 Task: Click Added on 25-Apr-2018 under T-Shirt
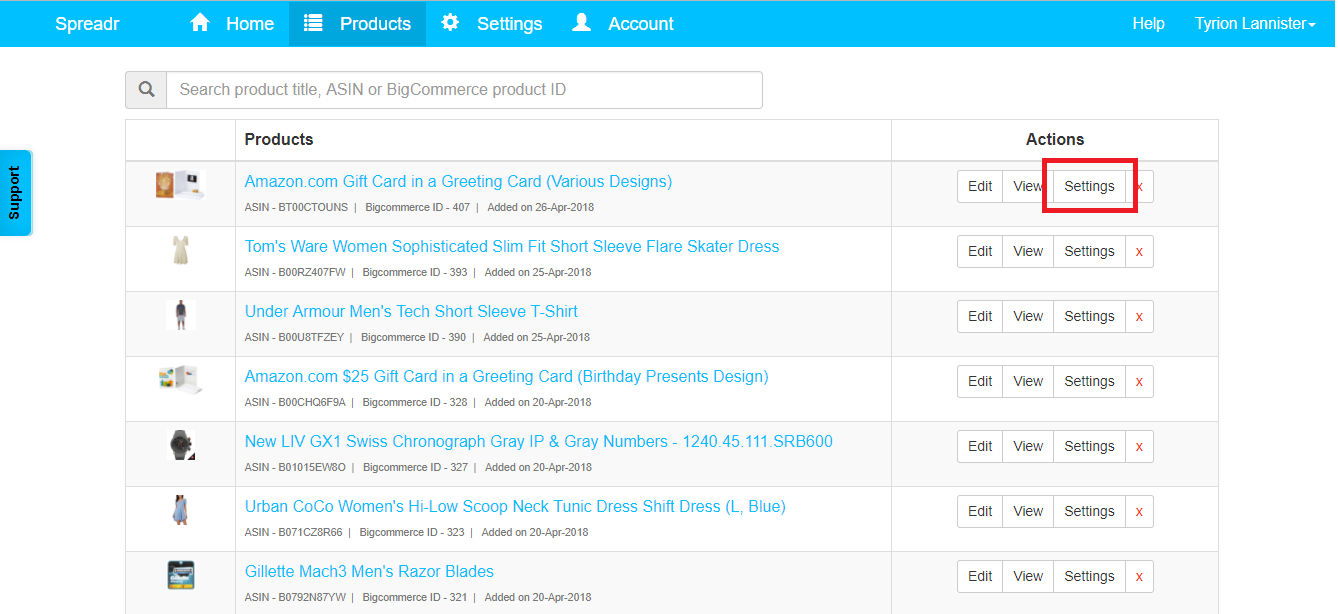point(536,337)
